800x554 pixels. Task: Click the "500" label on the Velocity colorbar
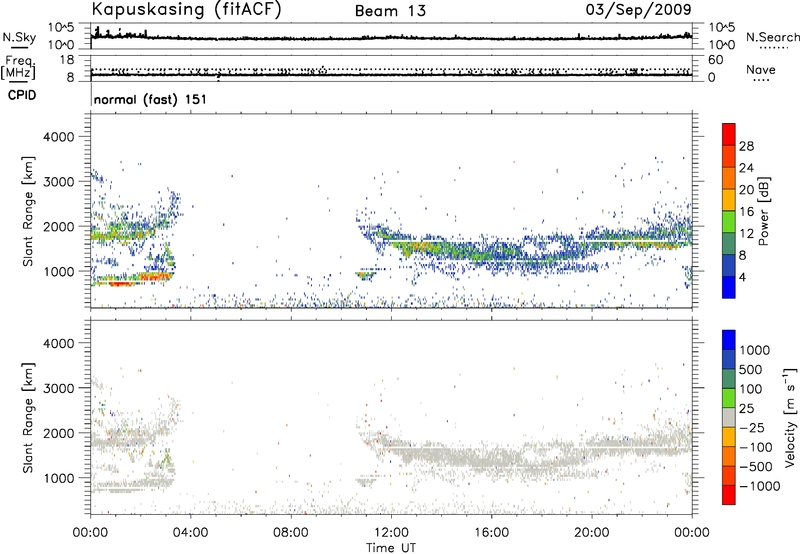pos(751,370)
